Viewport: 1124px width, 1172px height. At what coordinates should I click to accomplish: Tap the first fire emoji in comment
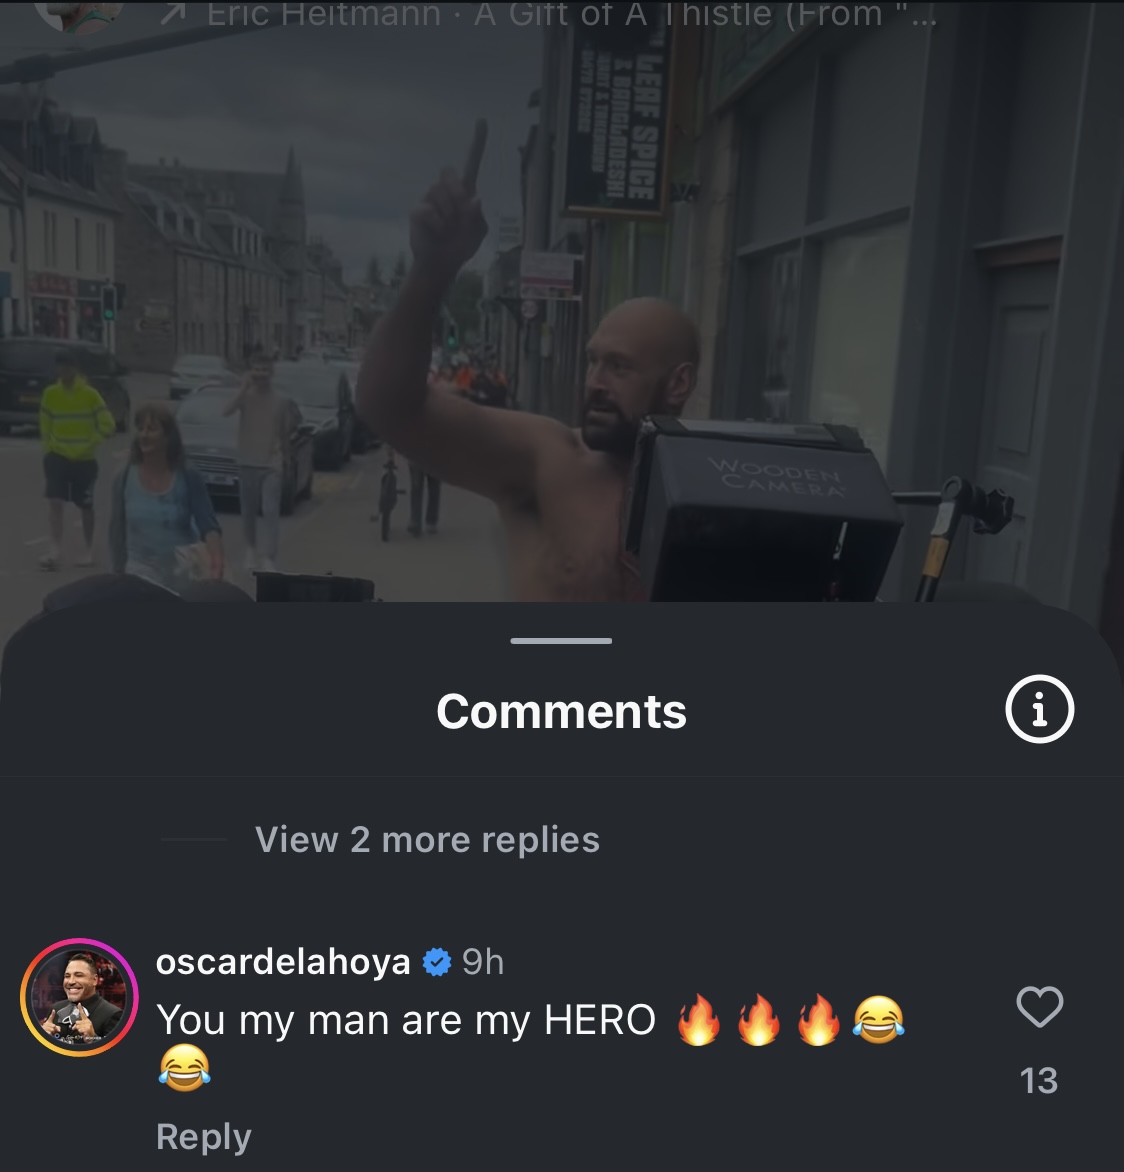(x=699, y=1020)
